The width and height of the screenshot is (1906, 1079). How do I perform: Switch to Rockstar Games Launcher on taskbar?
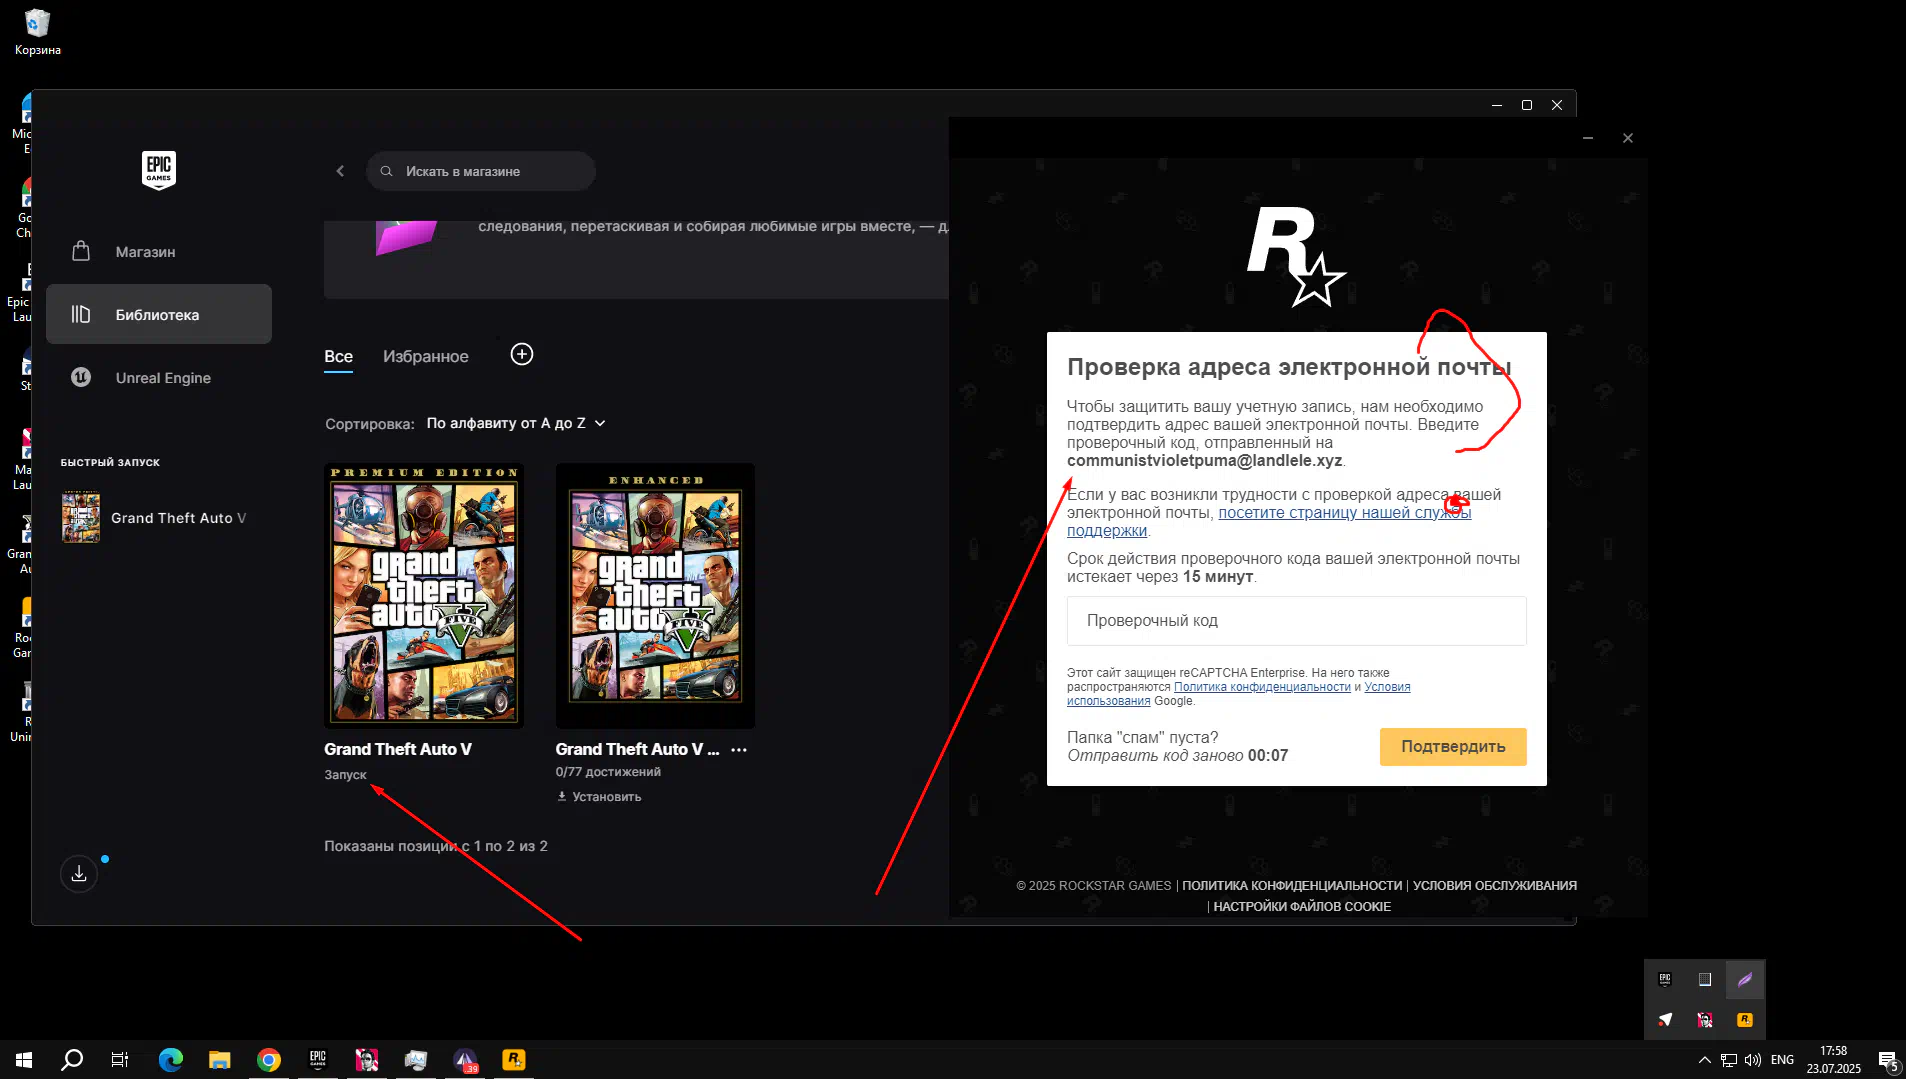coord(514,1059)
